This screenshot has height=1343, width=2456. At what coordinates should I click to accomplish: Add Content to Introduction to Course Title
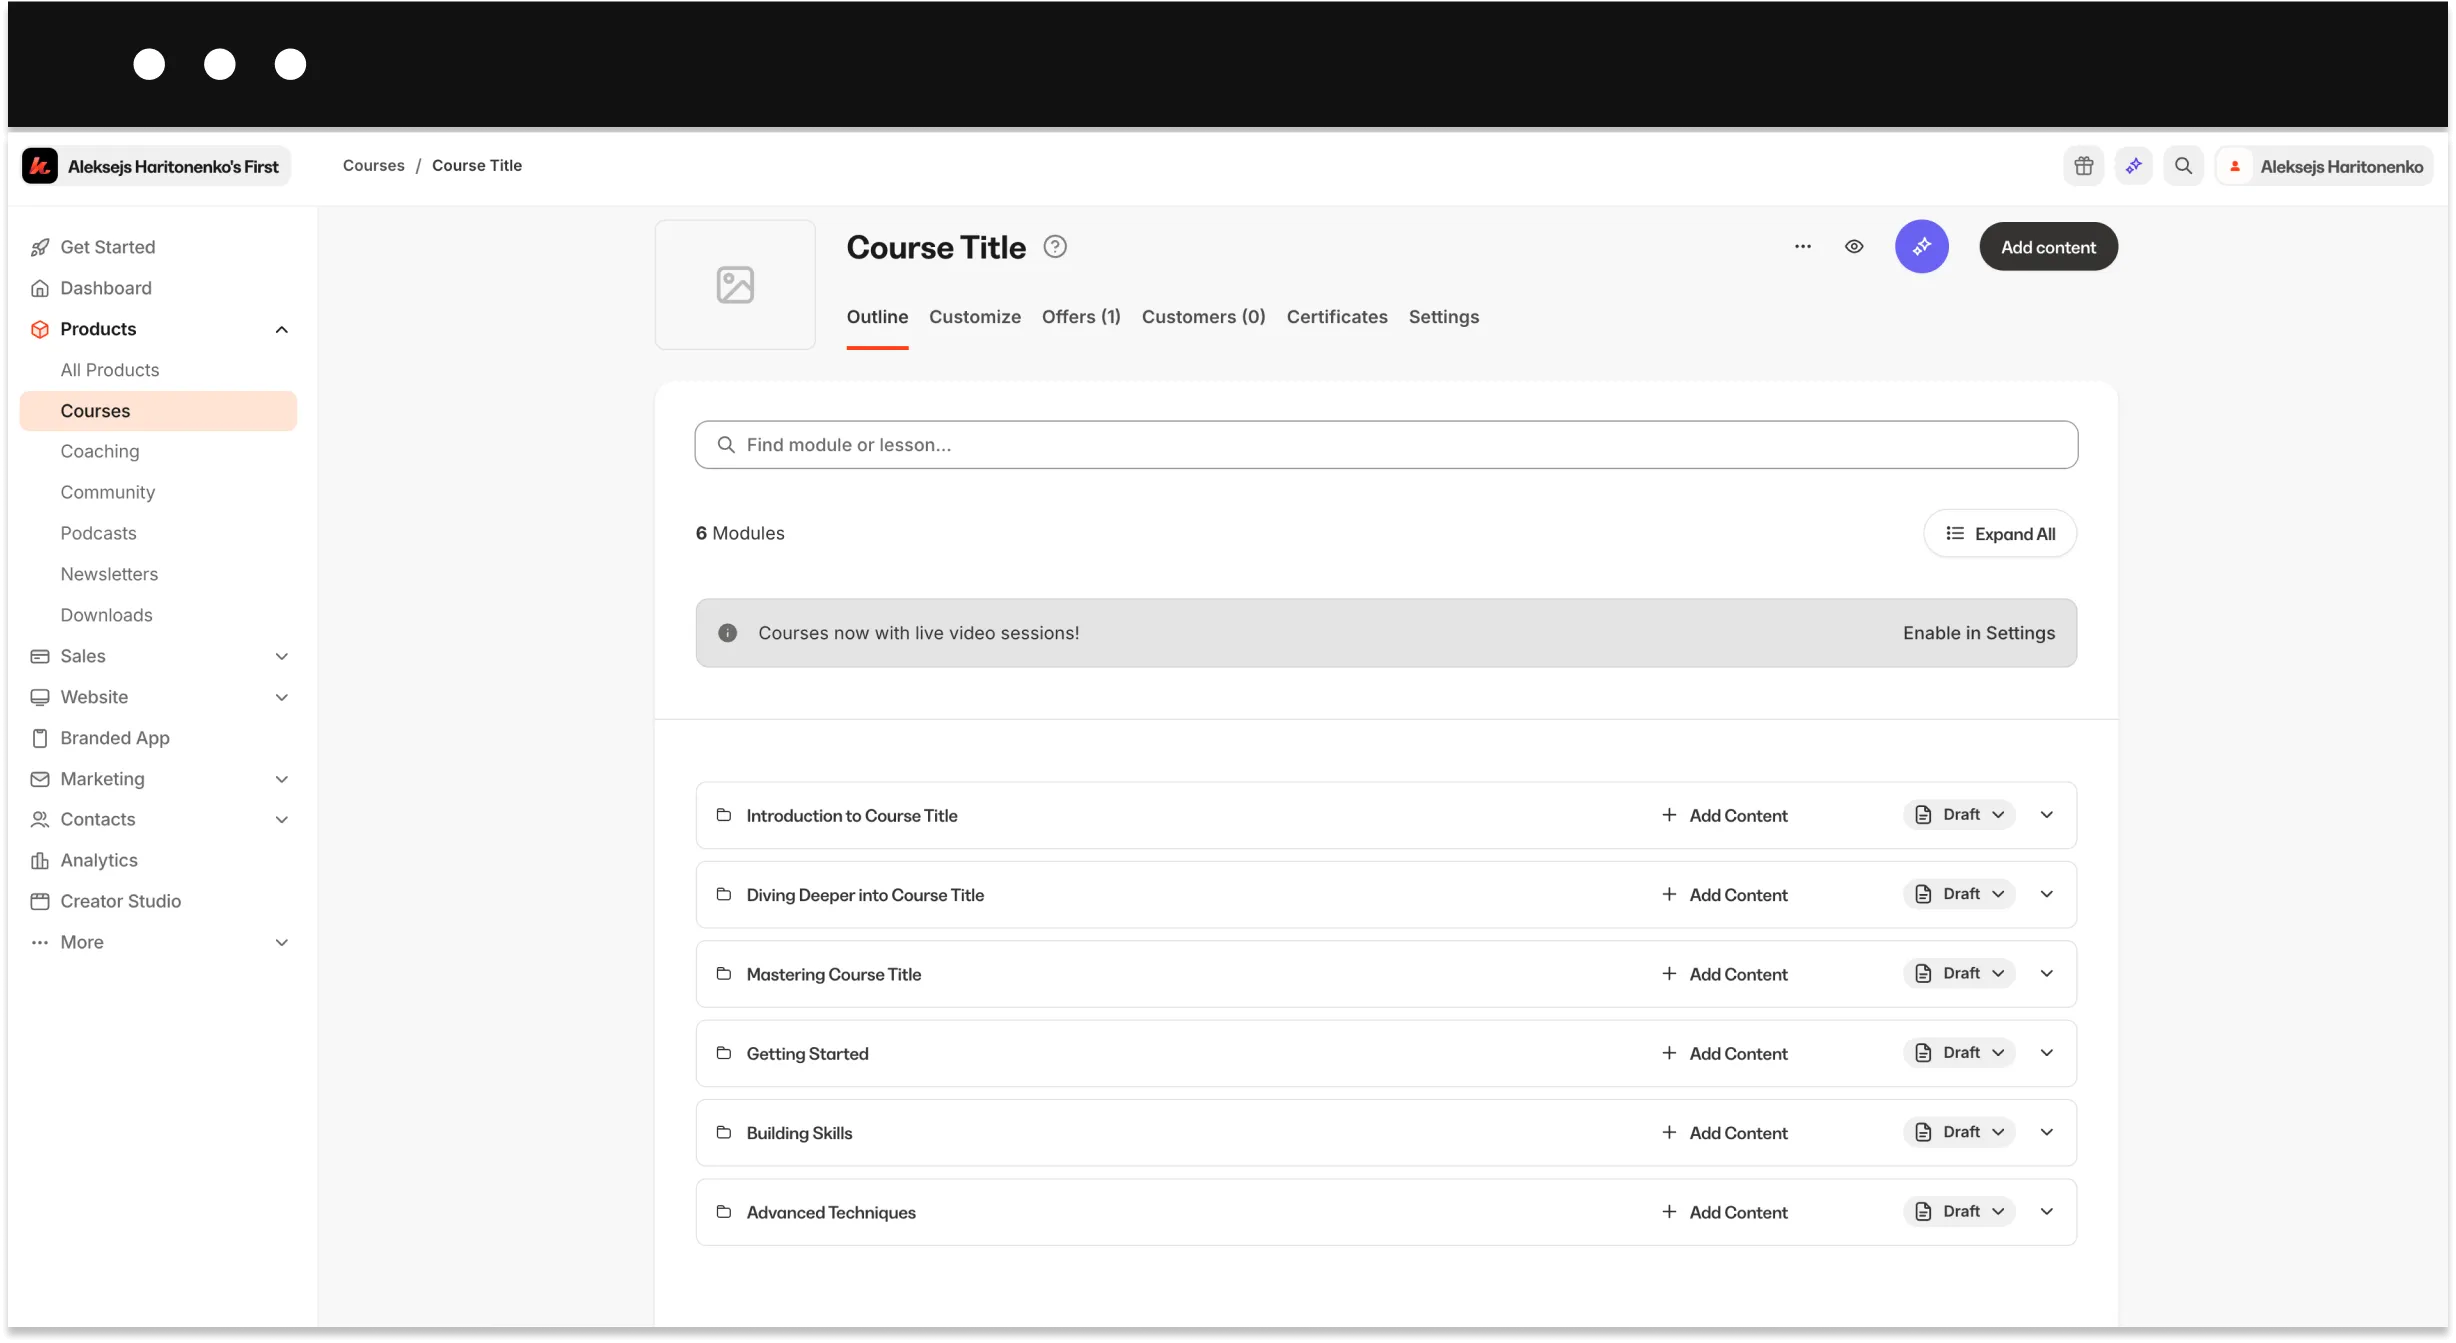tap(1724, 816)
